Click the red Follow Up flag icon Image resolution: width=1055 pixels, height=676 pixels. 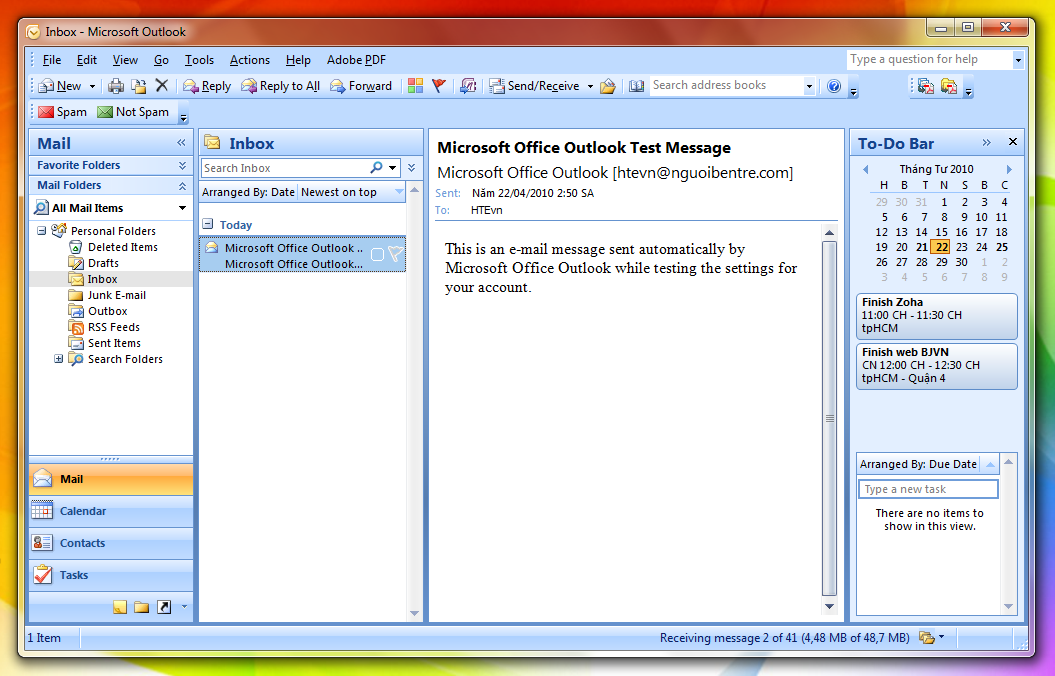[439, 86]
